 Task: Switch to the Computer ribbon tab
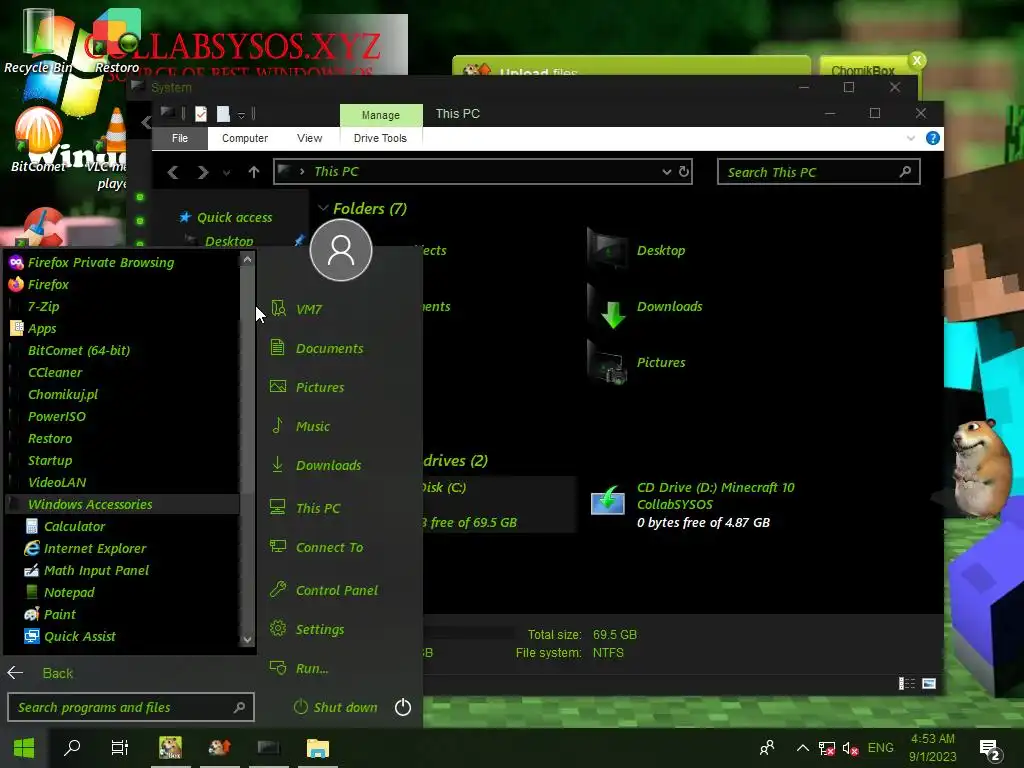pos(245,138)
